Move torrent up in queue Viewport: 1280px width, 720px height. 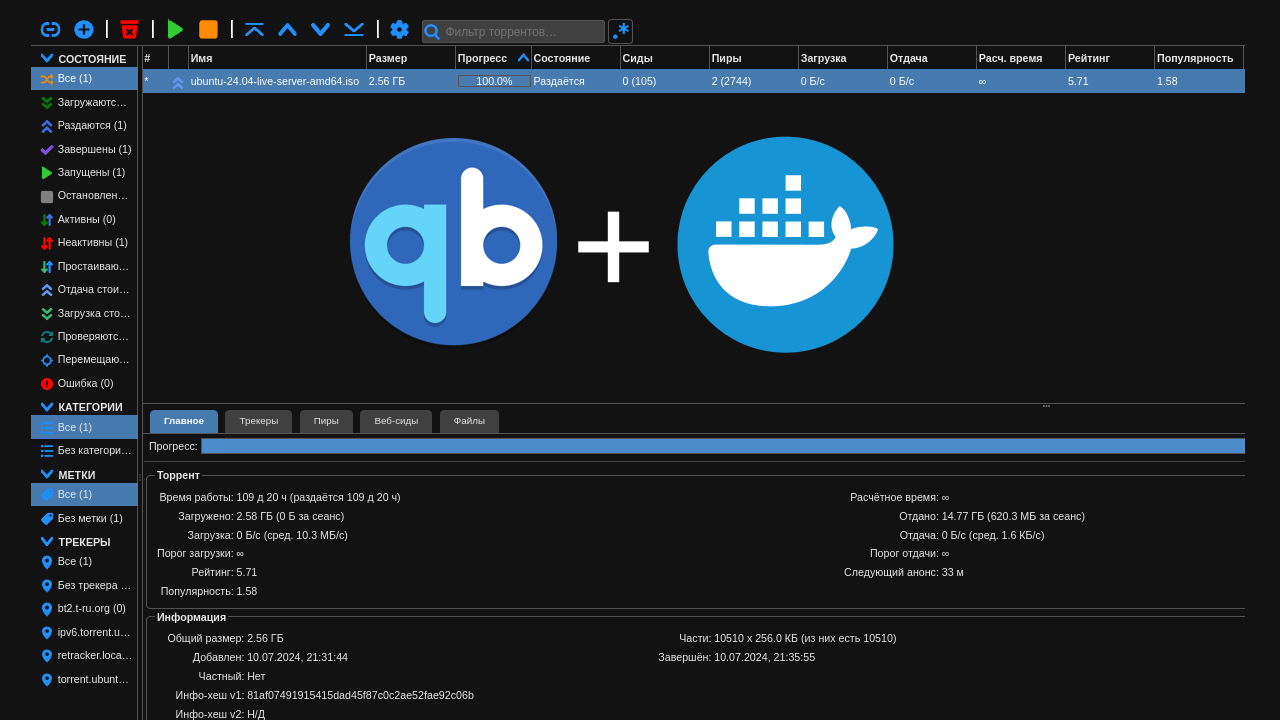(x=287, y=29)
